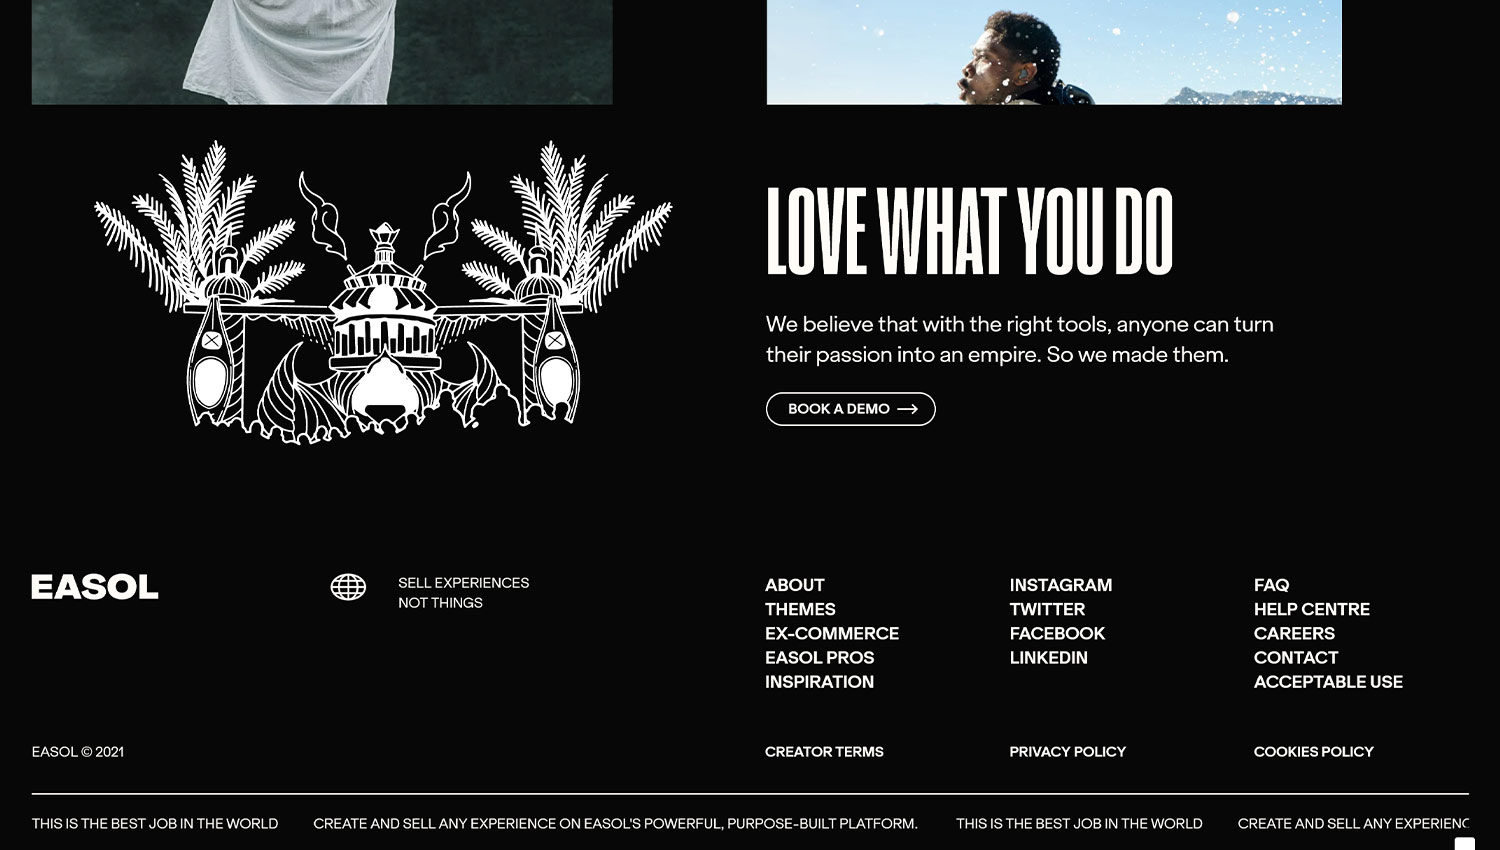Follow the LinkedIn link
The height and width of the screenshot is (850, 1500).
click(1049, 657)
